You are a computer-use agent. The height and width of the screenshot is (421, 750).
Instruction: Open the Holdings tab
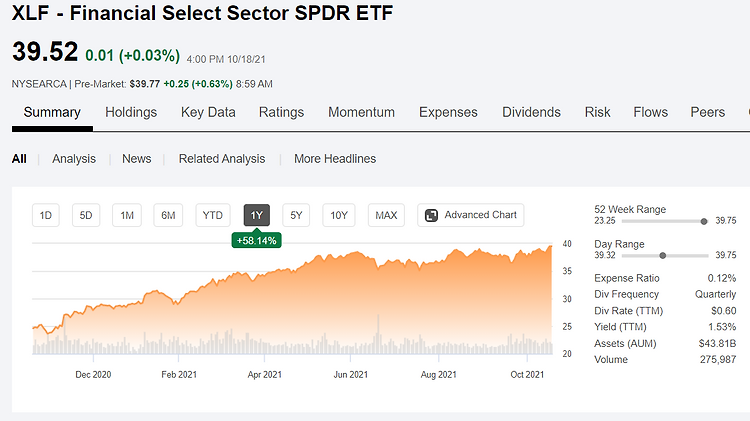pos(131,112)
